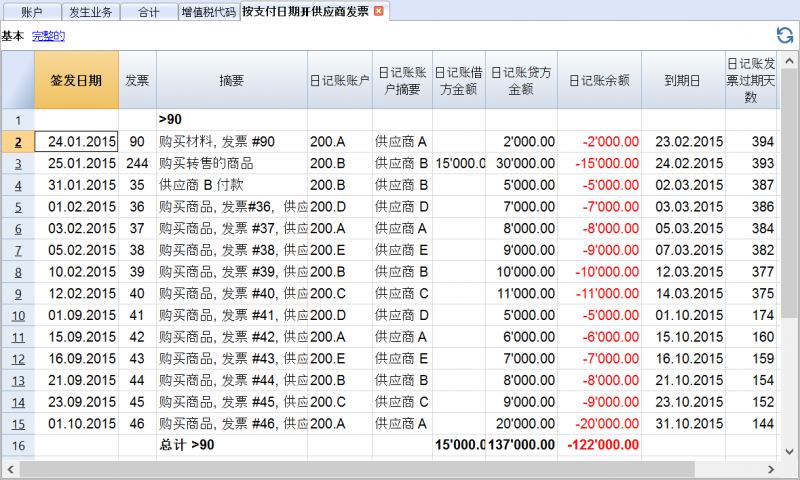Click total credit 137'000.00

point(521,445)
